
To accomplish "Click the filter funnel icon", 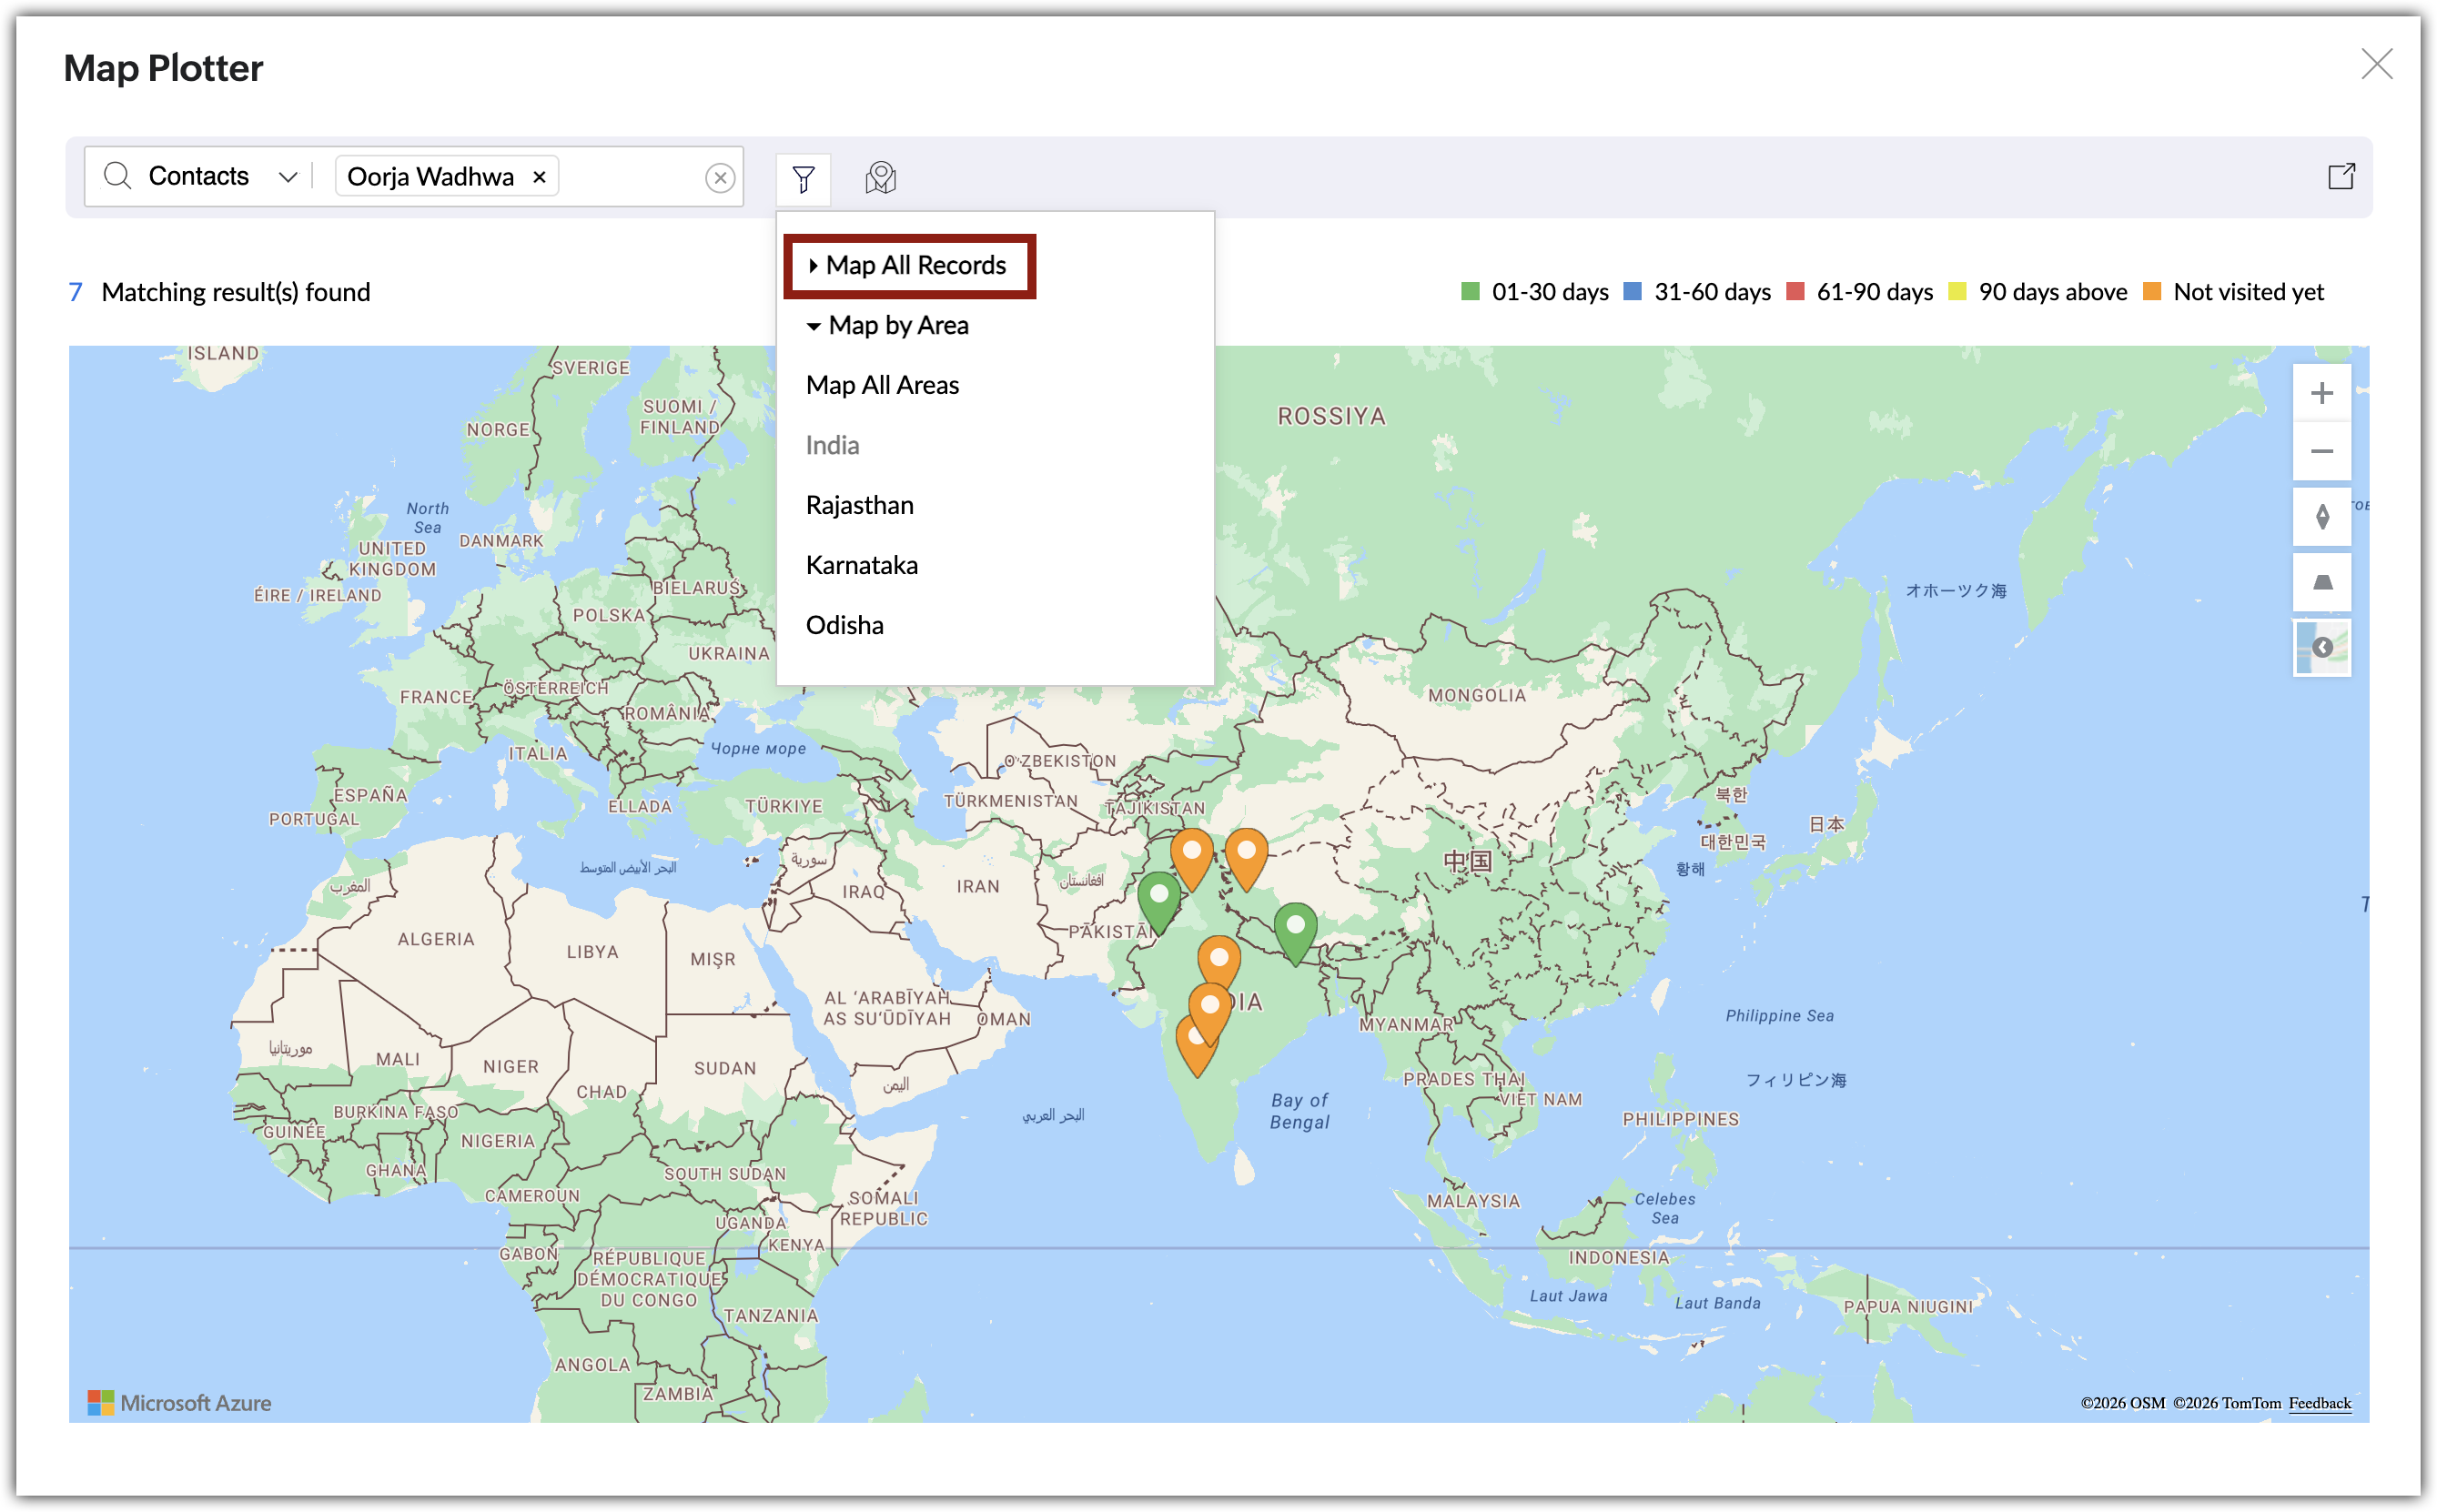I will 803,179.
